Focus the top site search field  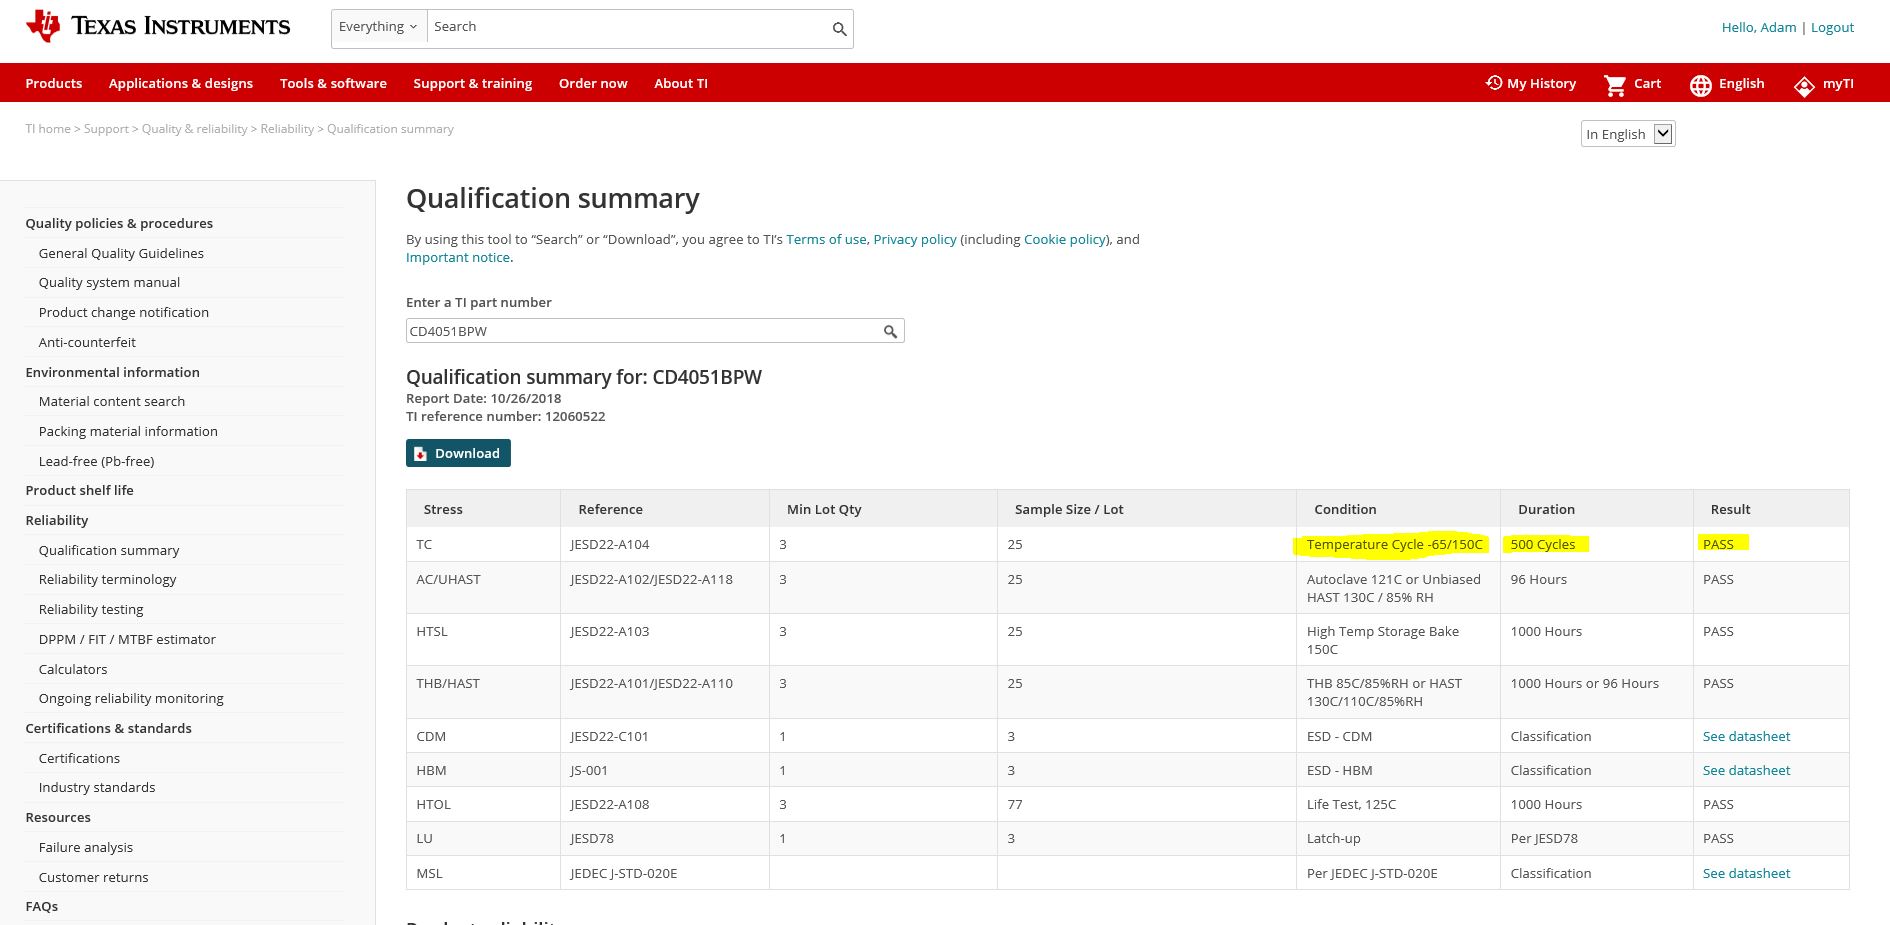(628, 28)
